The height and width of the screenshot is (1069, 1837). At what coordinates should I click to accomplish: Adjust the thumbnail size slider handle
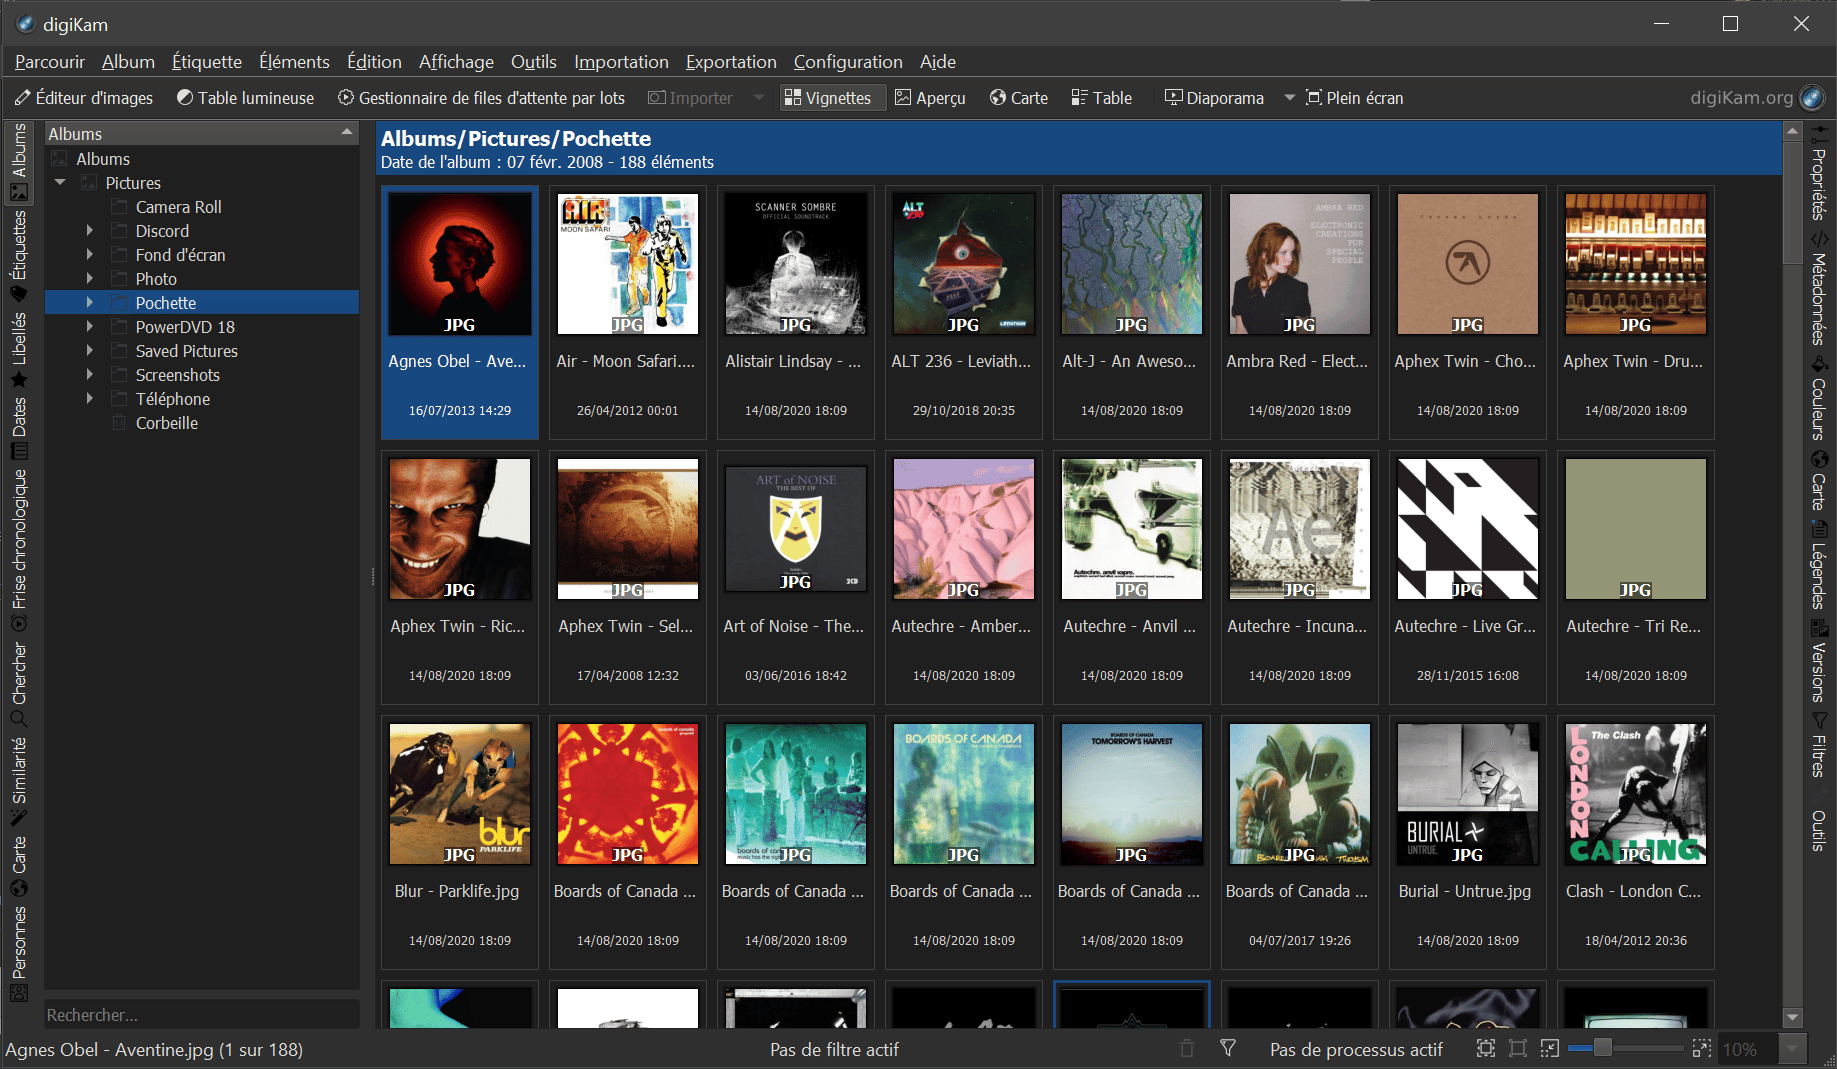point(1603,1048)
